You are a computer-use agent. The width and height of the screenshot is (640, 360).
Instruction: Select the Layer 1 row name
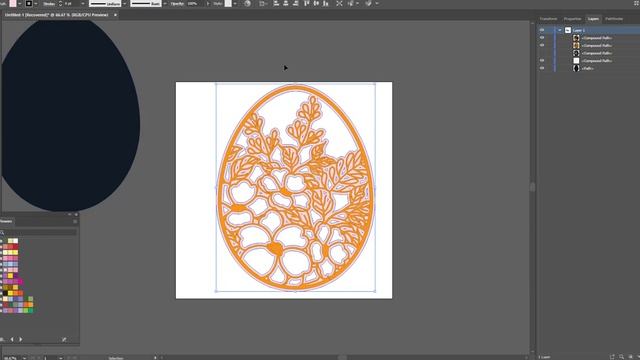coord(579,30)
